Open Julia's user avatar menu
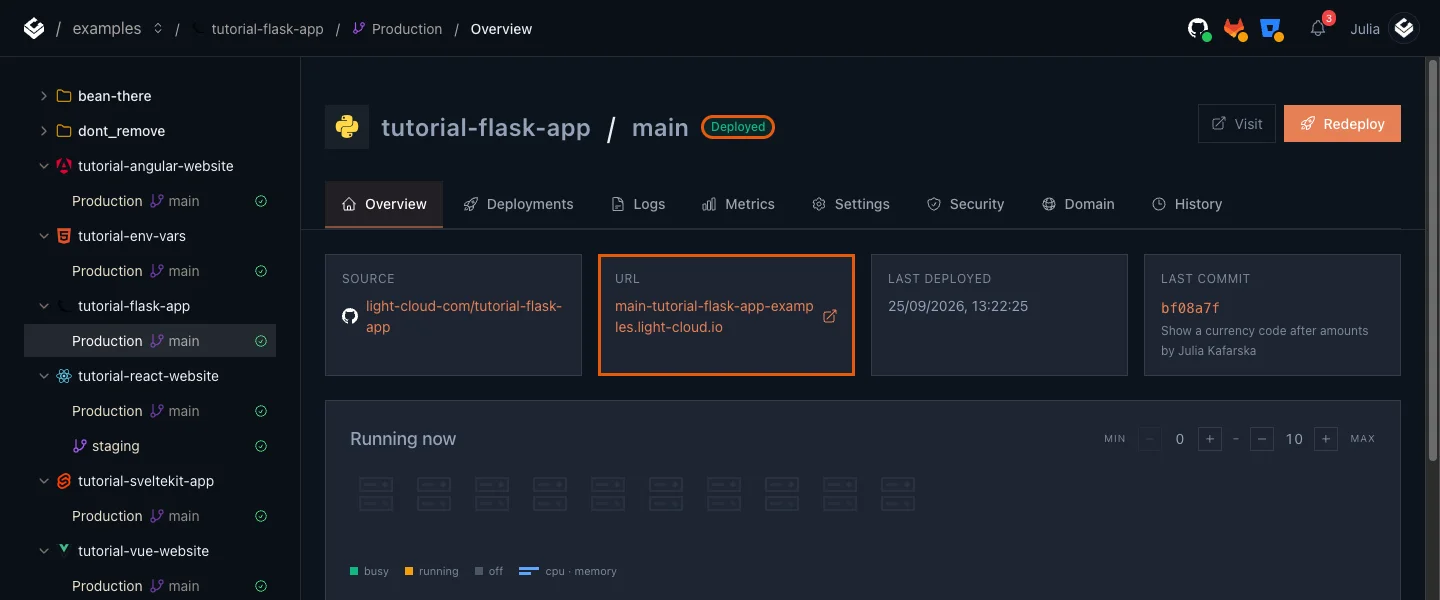This screenshot has height=600, width=1440. (1405, 29)
